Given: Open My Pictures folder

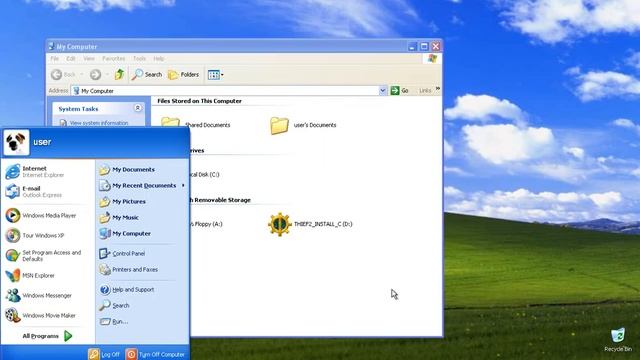Looking at the screenshot, I should (x=122, y=201).
